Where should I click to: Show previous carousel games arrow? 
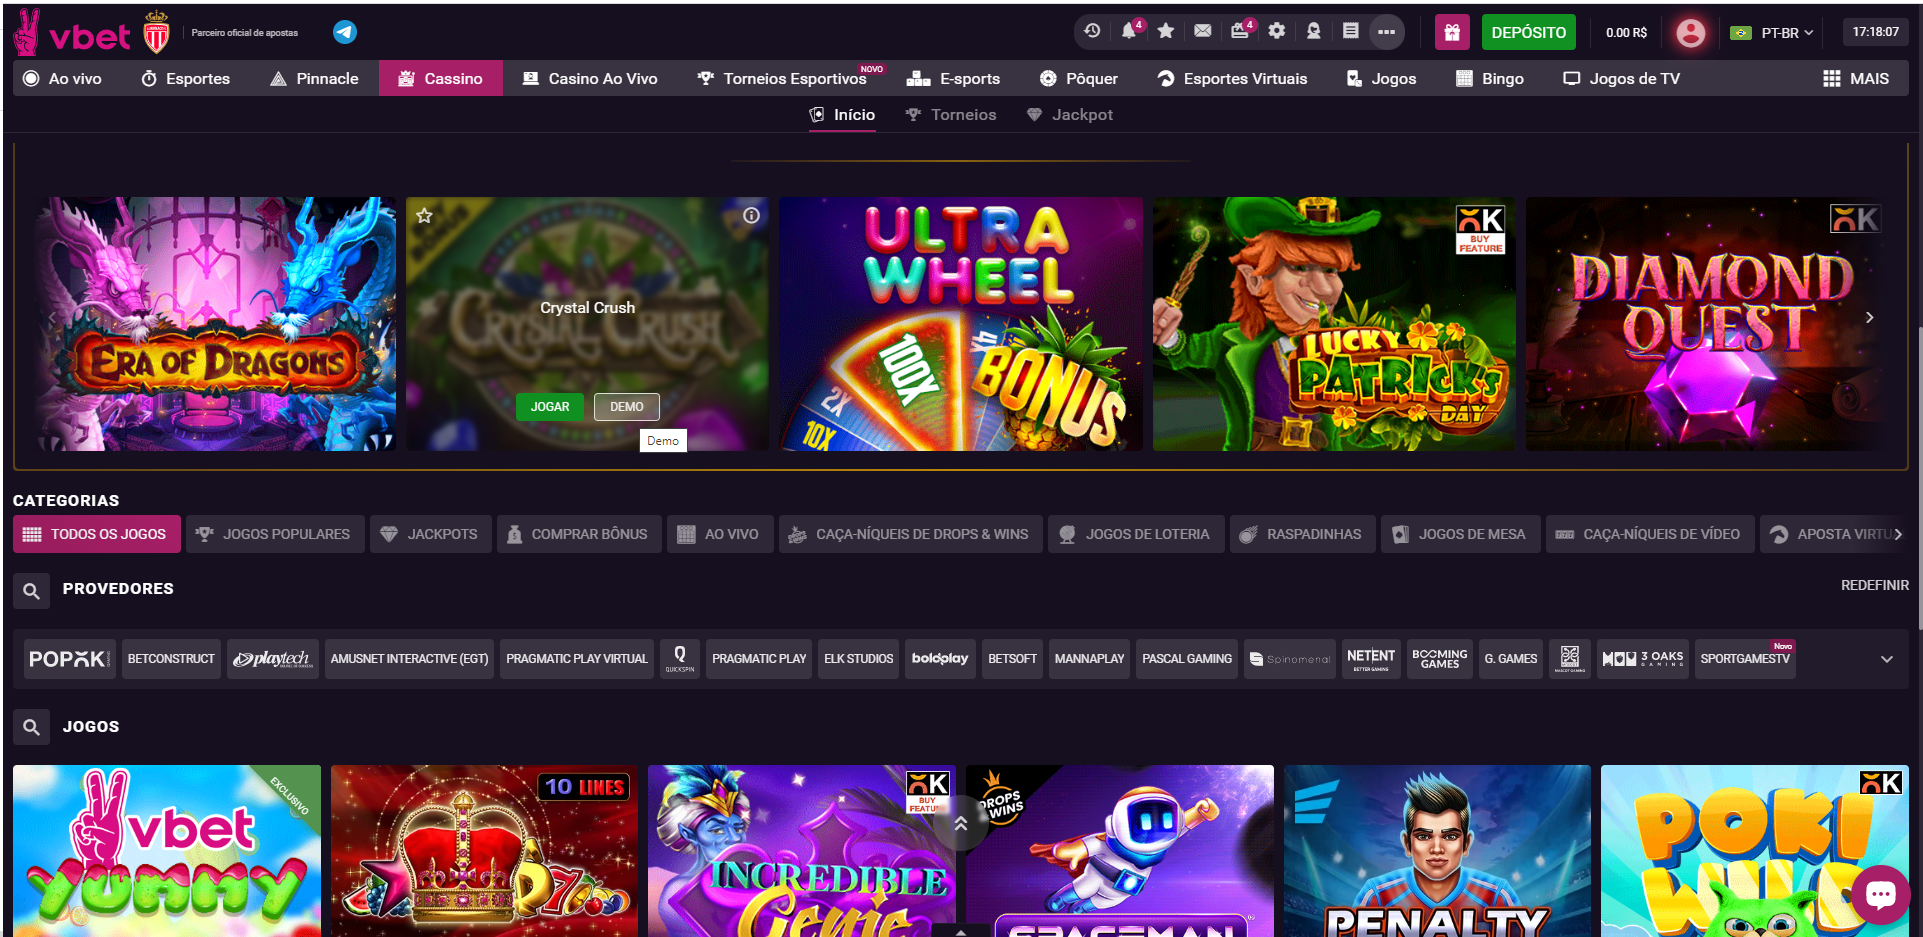coord(52,318)
